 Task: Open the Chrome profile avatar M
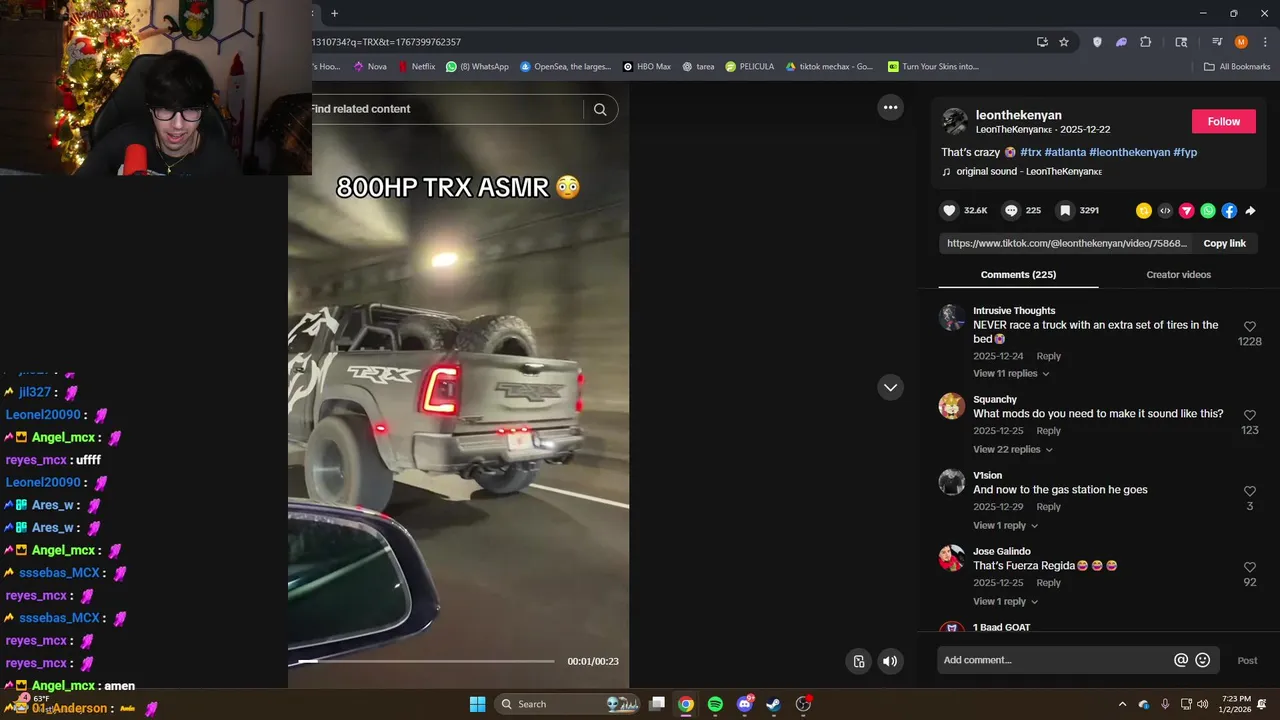(1241, 42)
